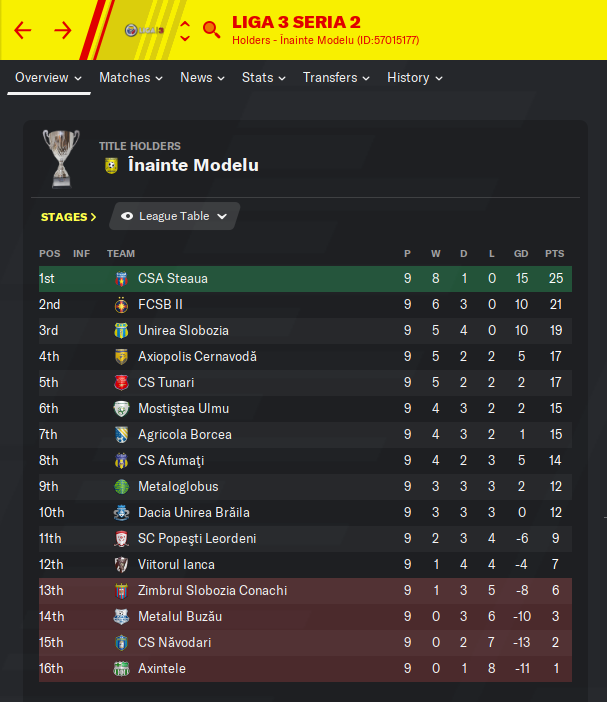Click the trophy cup image

tap(61, 158)
